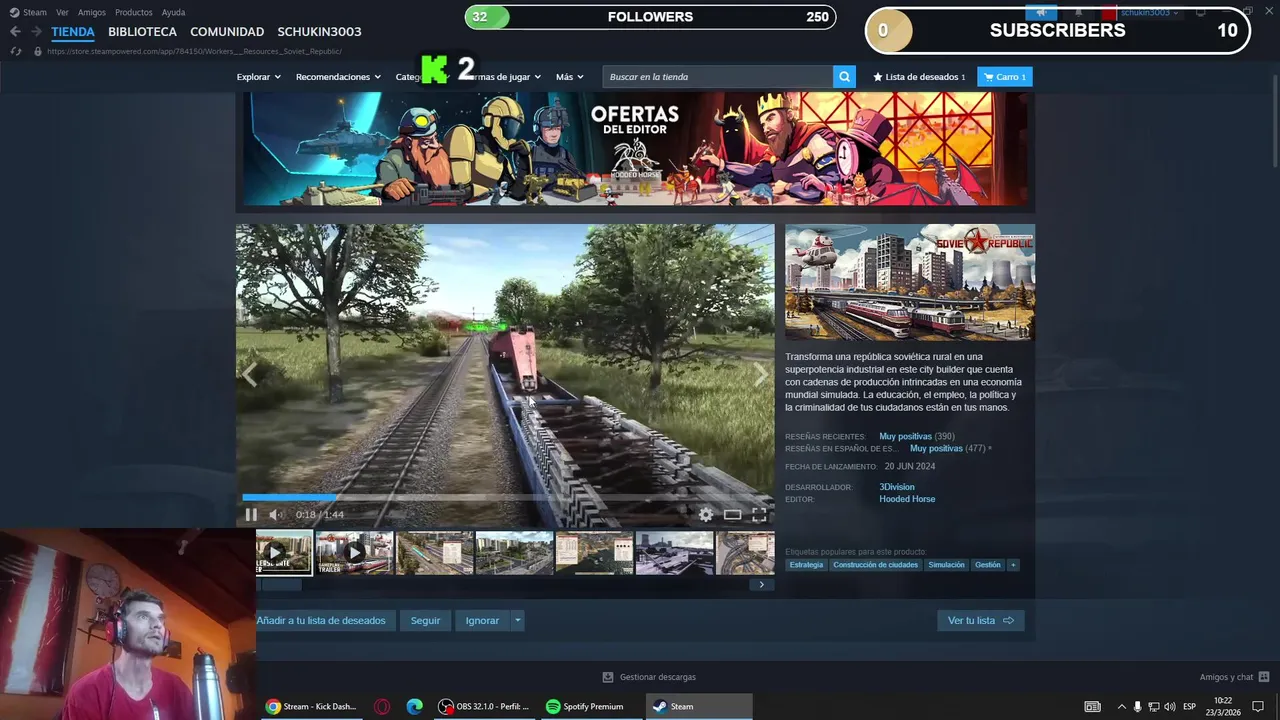The width and height of the screenshot is (1280, 720).
Task: Click Añadir a tu lista de deseados
Action: [x=326, y=620]
